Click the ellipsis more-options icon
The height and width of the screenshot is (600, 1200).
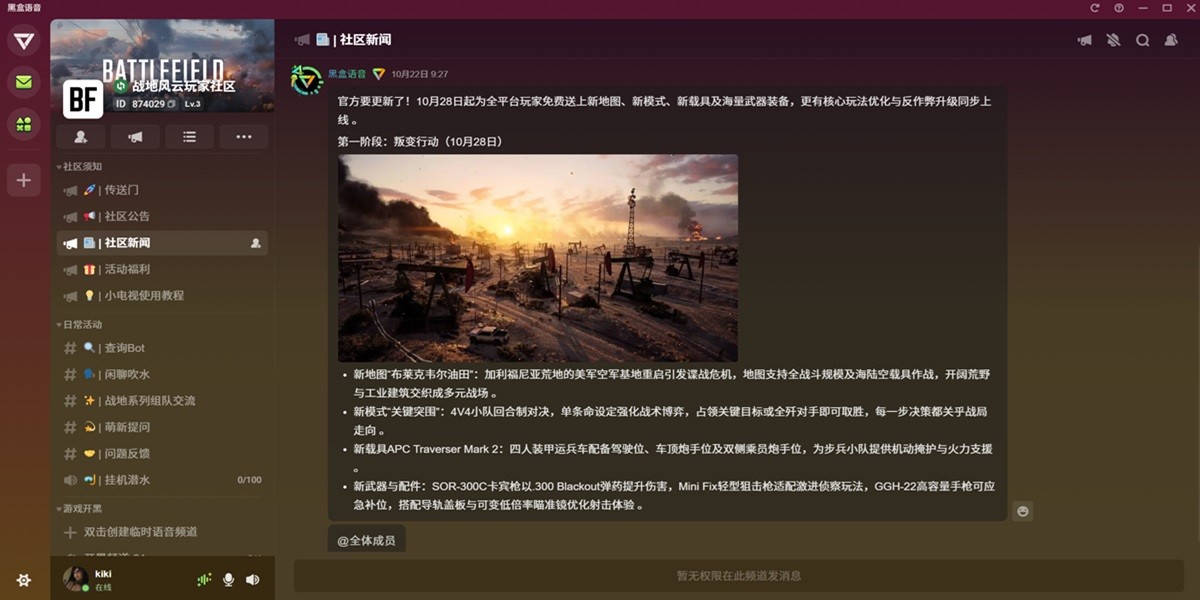click(x=243, y=136)
